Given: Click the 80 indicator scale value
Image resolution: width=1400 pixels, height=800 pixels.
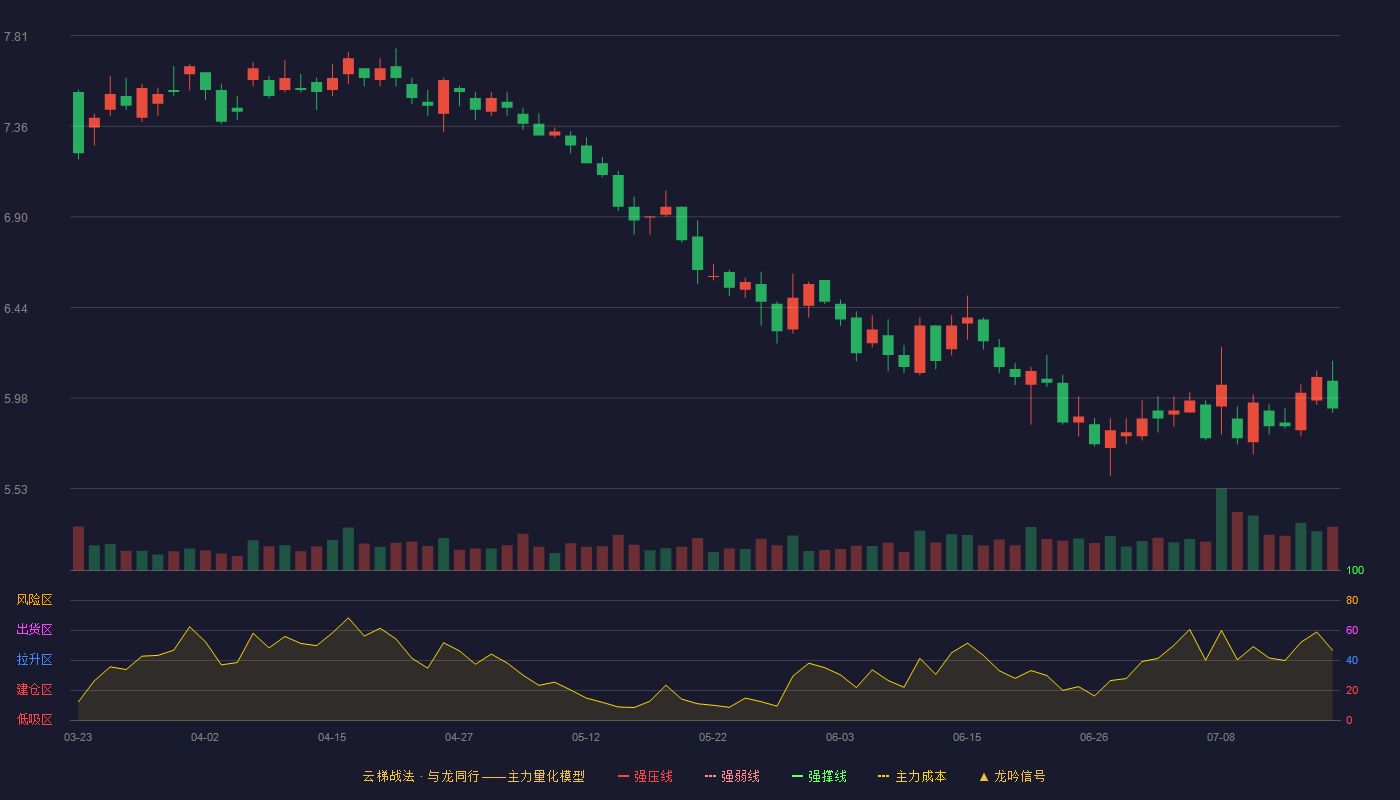Looking at the screenshot, I should point(1352,600).
